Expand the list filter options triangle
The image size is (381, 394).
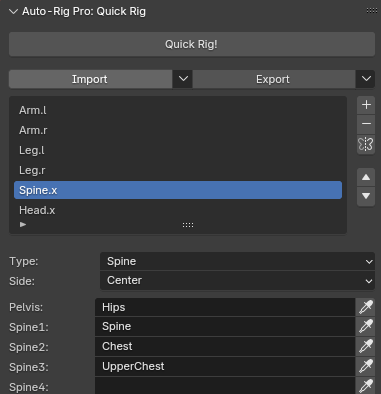click(23, 225)
